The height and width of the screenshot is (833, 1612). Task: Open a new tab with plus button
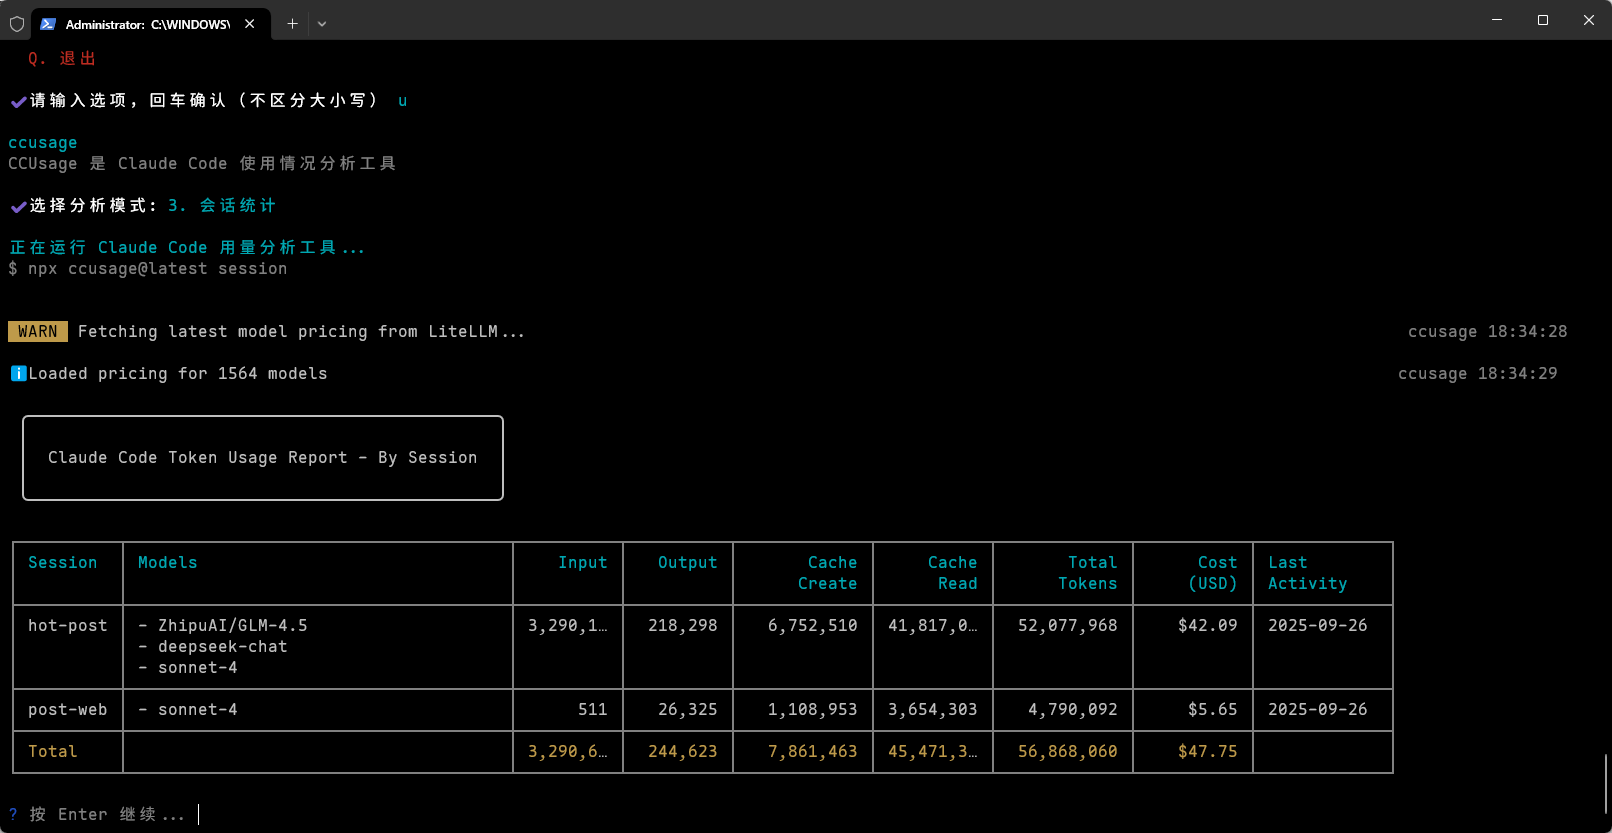pos(292,24)
